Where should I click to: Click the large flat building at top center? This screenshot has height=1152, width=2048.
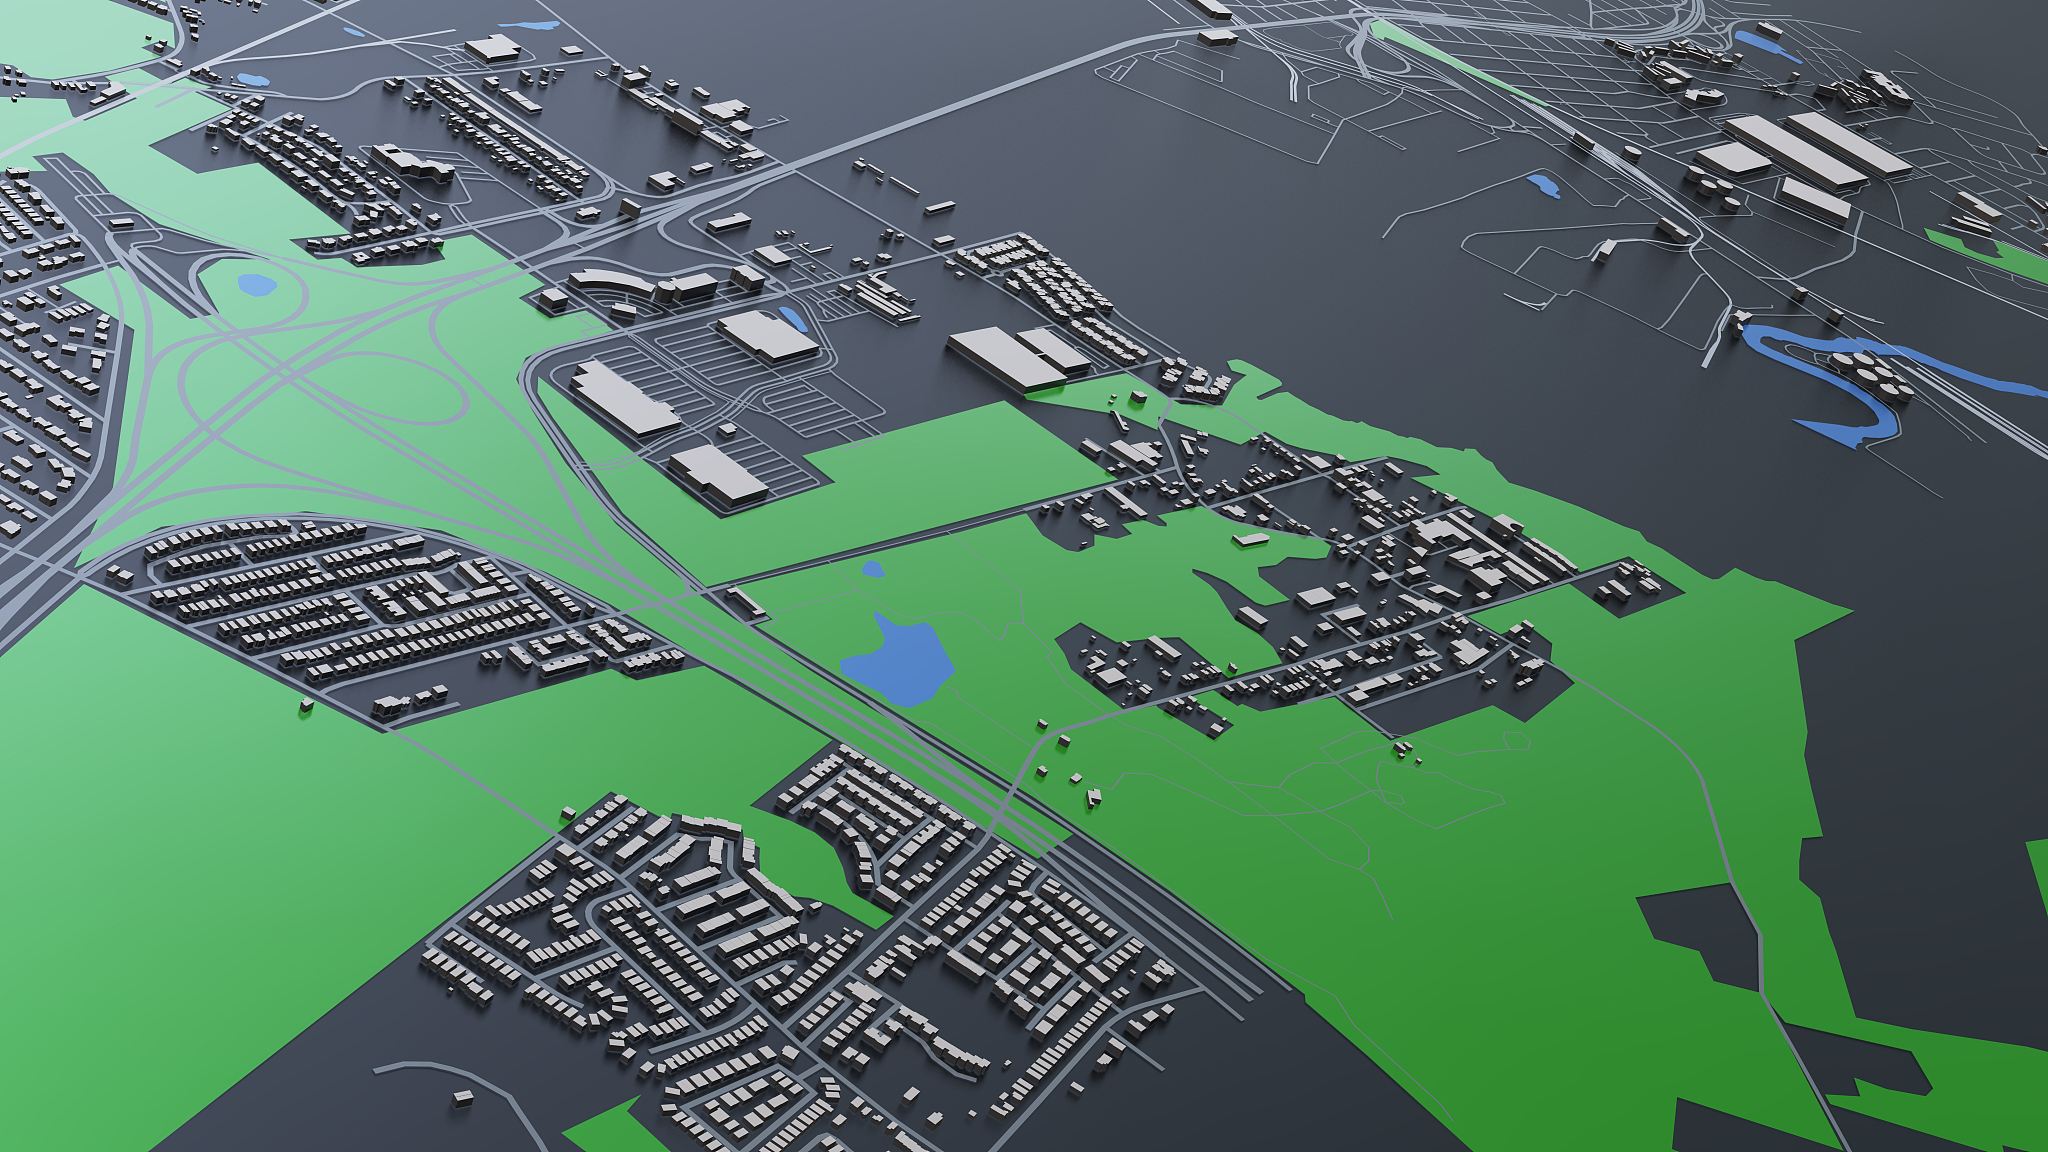point(492,48)
